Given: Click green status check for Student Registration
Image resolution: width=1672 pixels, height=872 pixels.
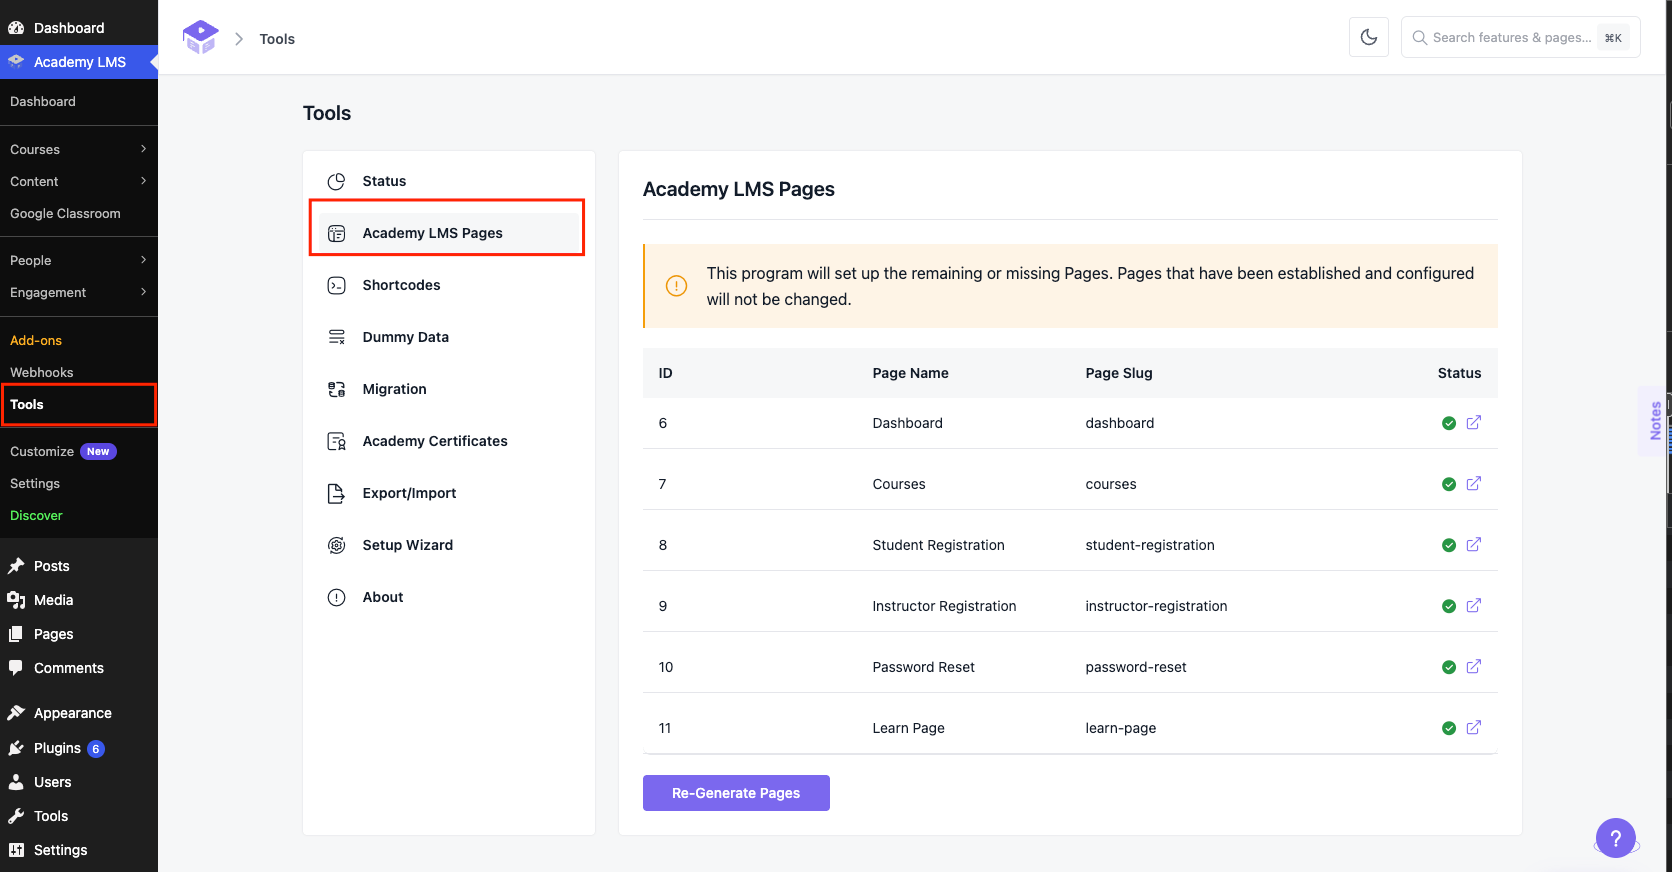Looking at the screenshot, I should (x=1449, y=546).
